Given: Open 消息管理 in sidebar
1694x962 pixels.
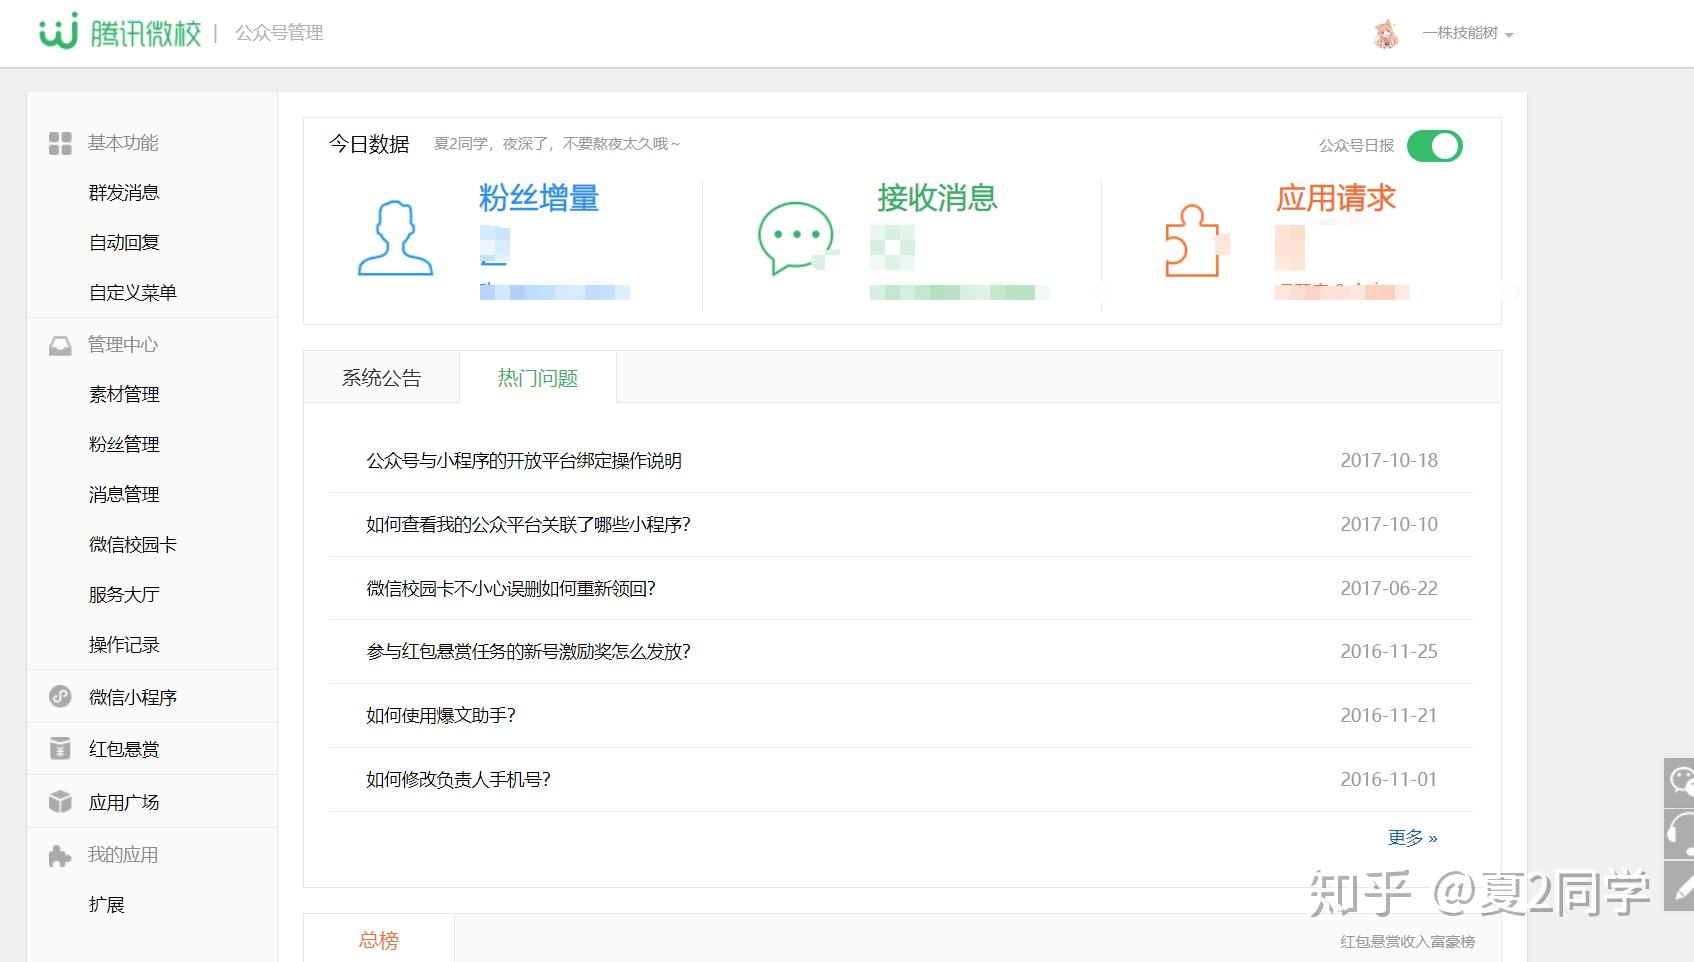Looking at the screenshot, I should click(x=124, y=494).
